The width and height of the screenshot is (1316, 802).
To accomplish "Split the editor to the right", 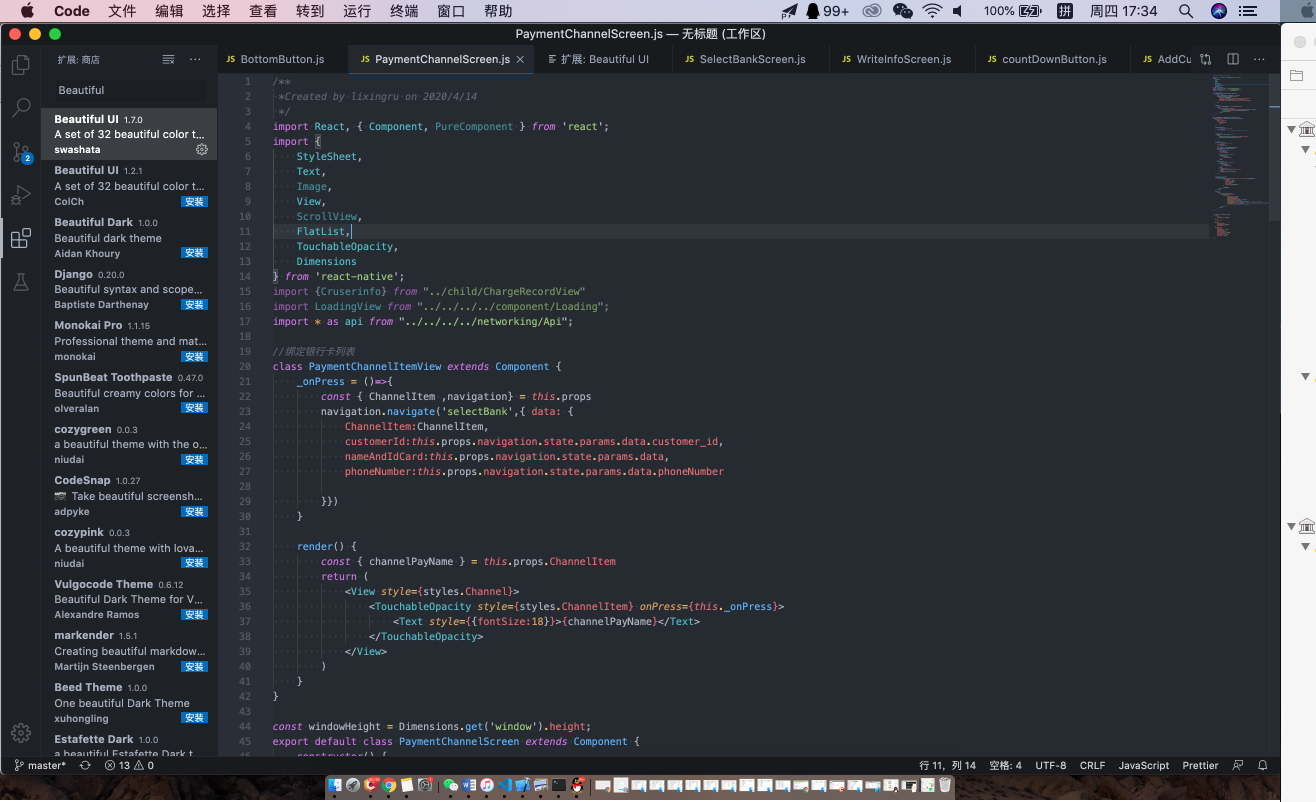I will (x=1233, y=59).
